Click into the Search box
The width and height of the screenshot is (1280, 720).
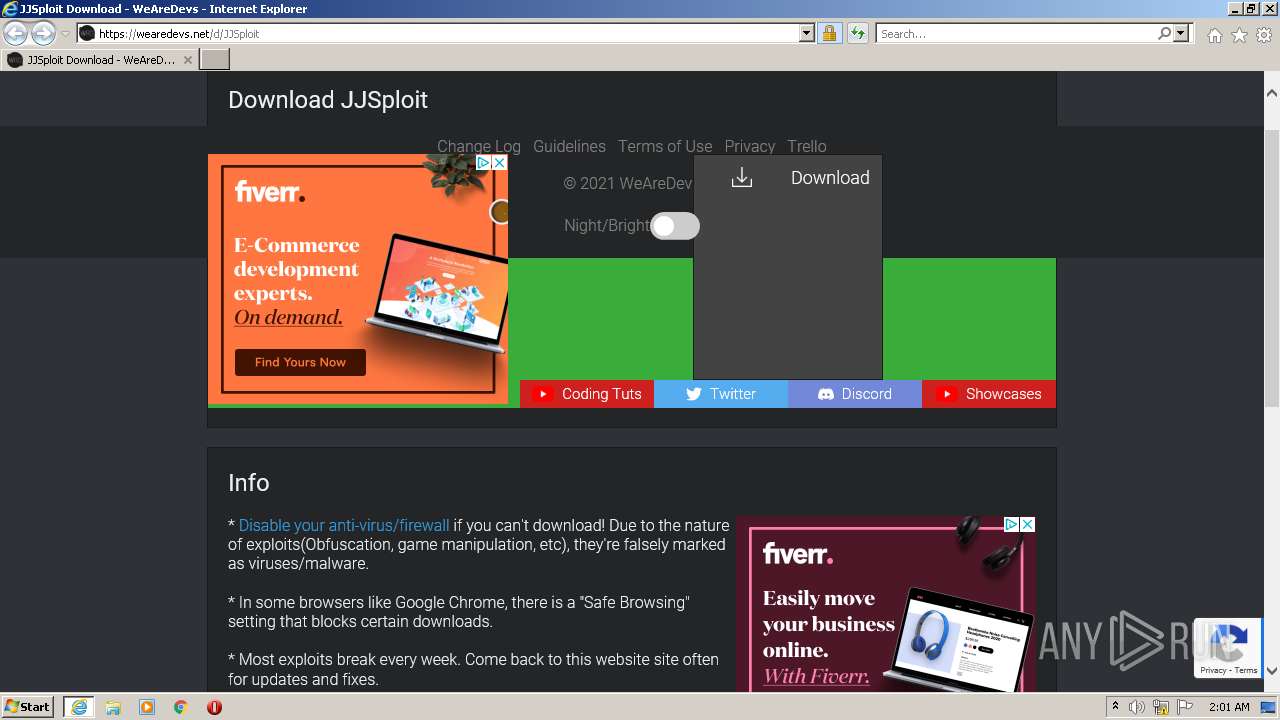[1016, 33]
